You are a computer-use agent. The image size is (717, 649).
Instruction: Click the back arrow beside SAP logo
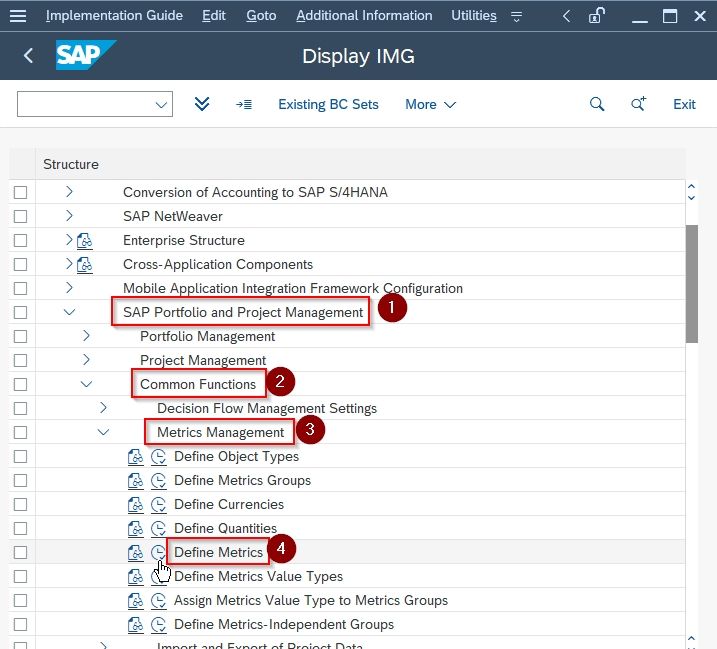pyautogui.click(x=28, y=55)
